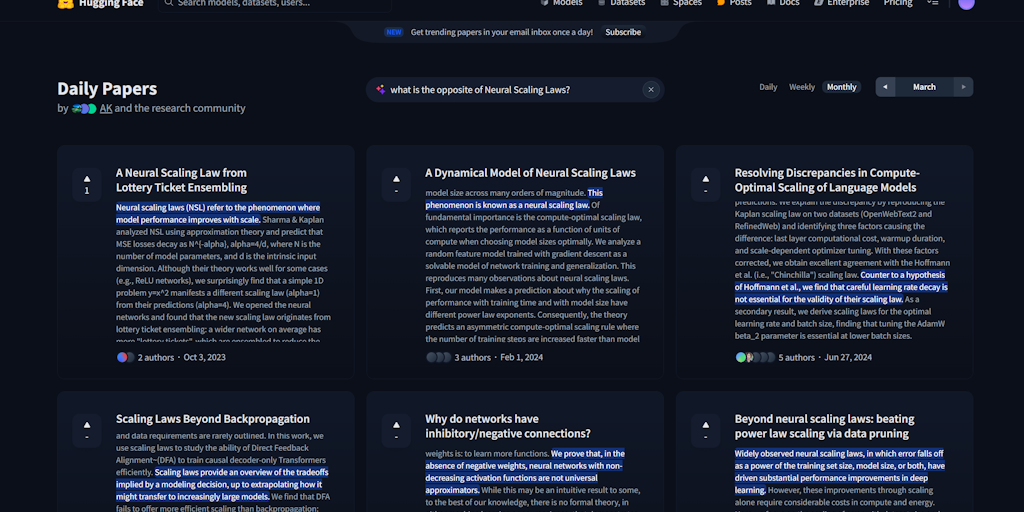The width and height of the screenshot is (1024, 512).
Task: Click author avatars of the Dynamical Model paper
Action: click(439, 357)
